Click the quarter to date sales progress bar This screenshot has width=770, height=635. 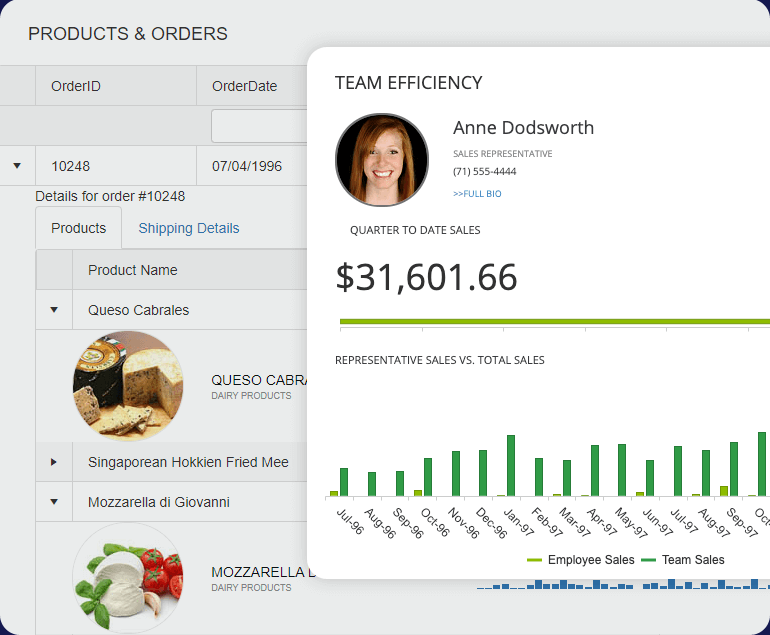tap(555, 322)
